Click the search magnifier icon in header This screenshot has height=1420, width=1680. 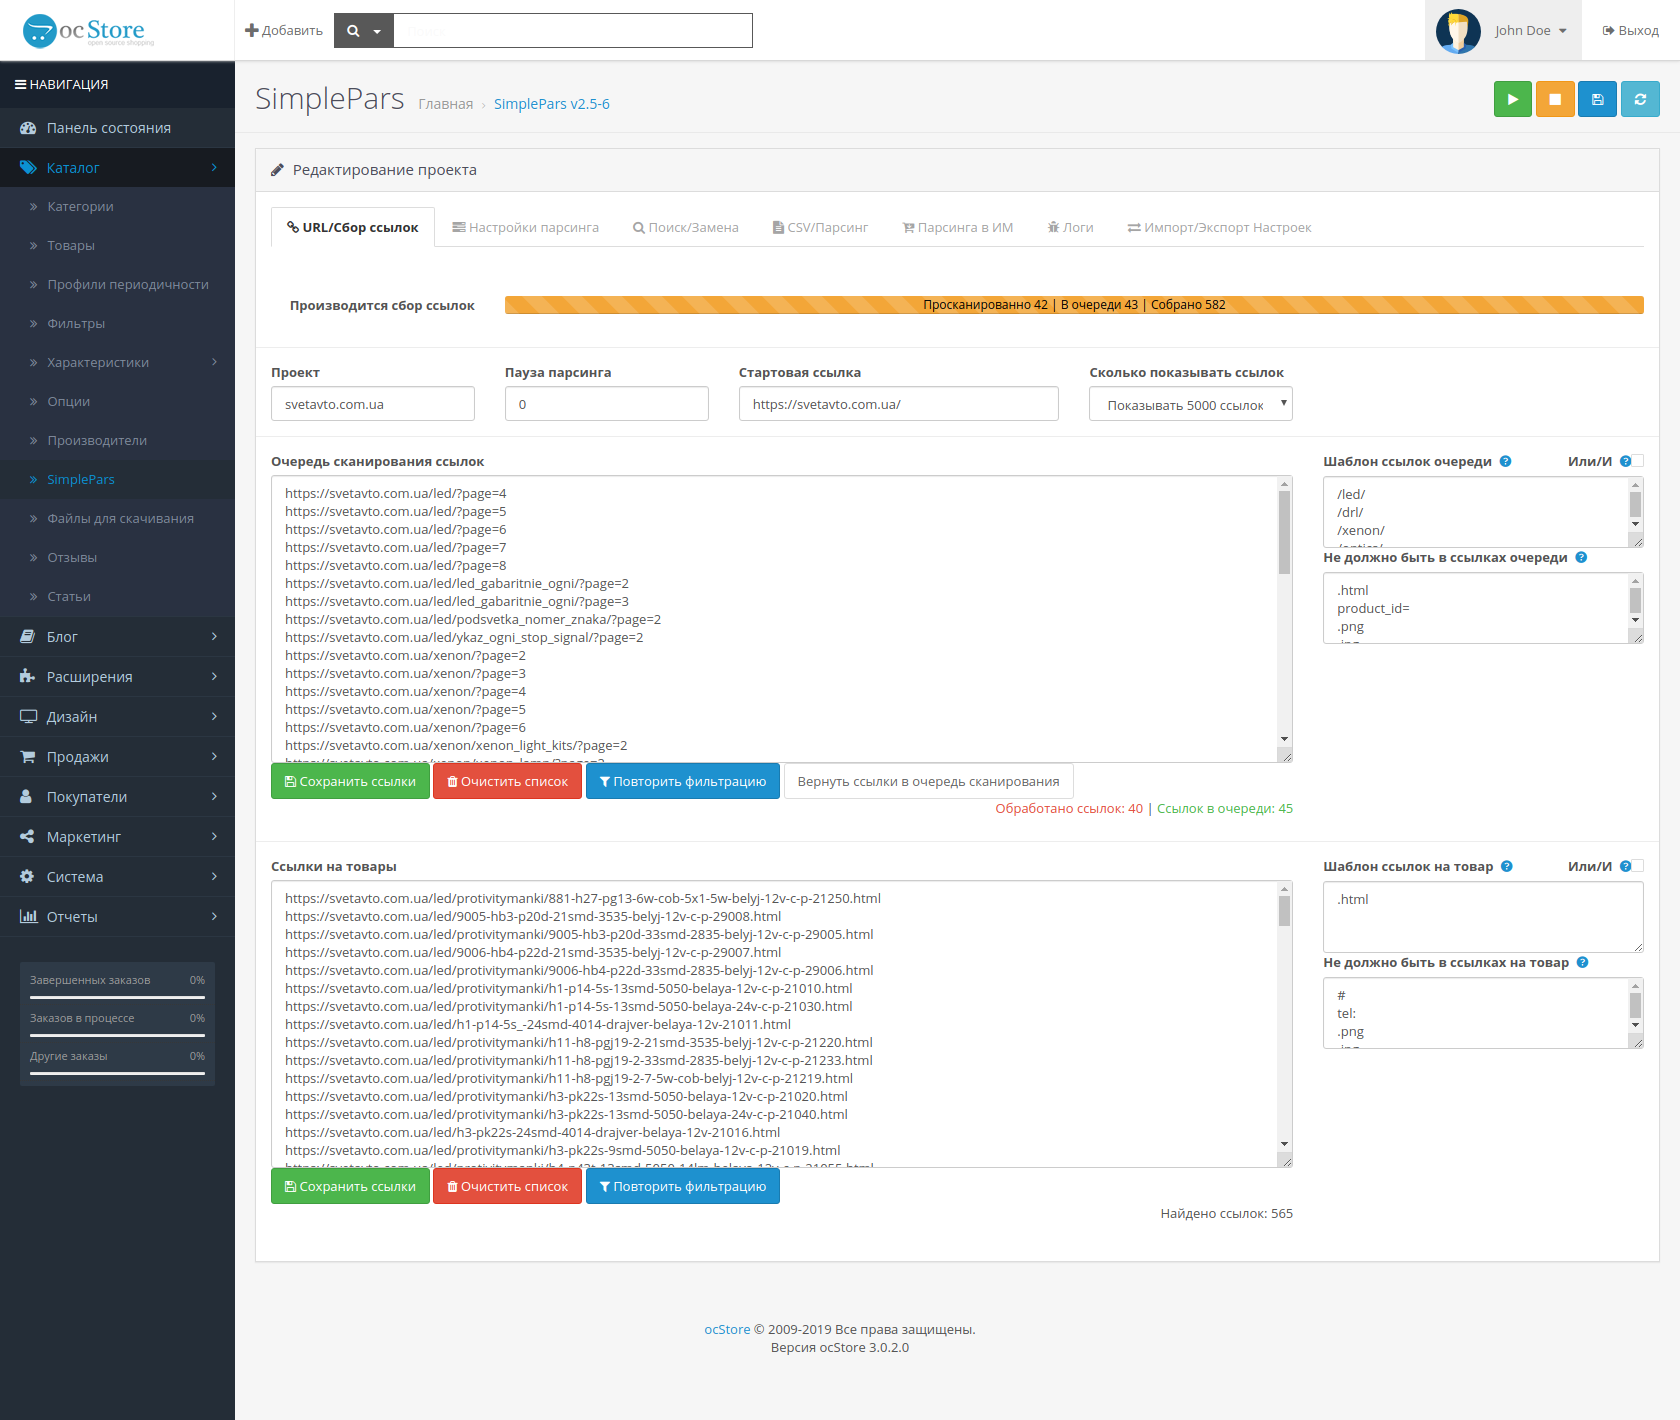tap(353, 31)
